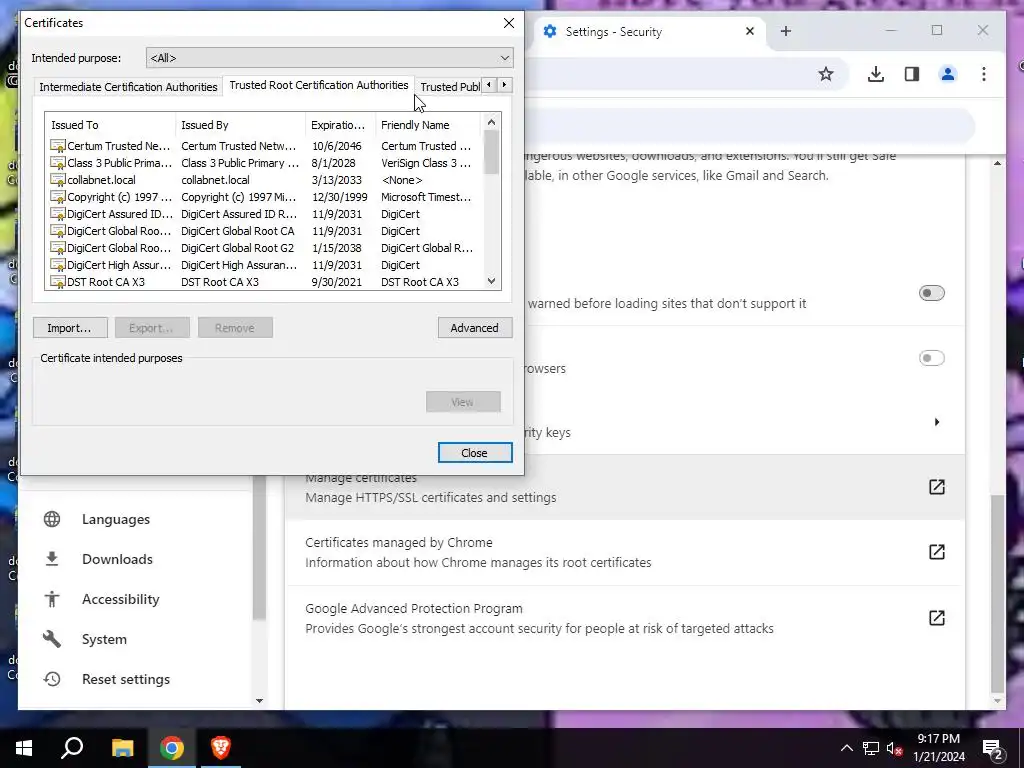Switch to Trusted Publishers tab

tap(450, 87)
